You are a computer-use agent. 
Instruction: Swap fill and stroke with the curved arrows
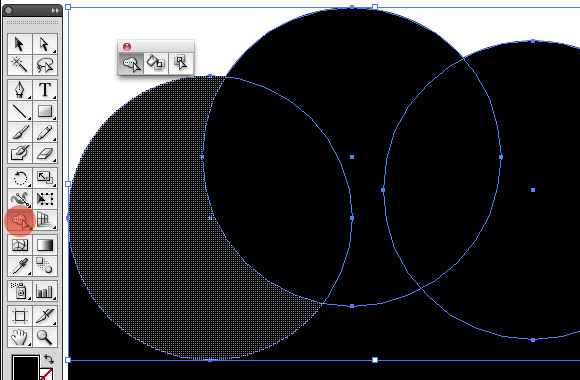(x=49, y=358)
